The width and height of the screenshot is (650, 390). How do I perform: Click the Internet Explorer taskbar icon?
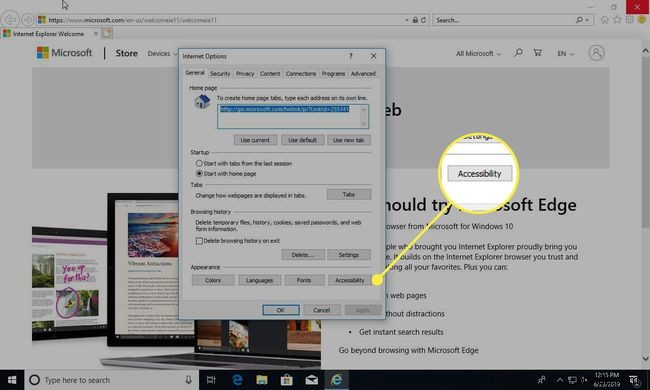pyautogui.click(x=336, y=380)
